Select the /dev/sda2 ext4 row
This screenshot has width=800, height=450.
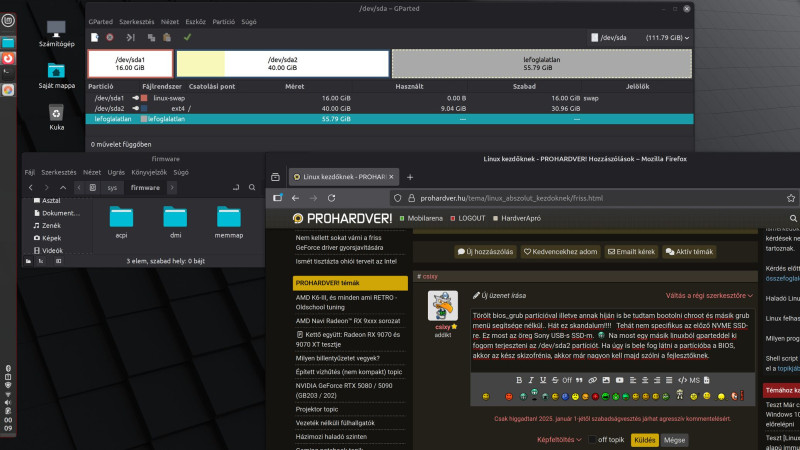coord(390,108)
